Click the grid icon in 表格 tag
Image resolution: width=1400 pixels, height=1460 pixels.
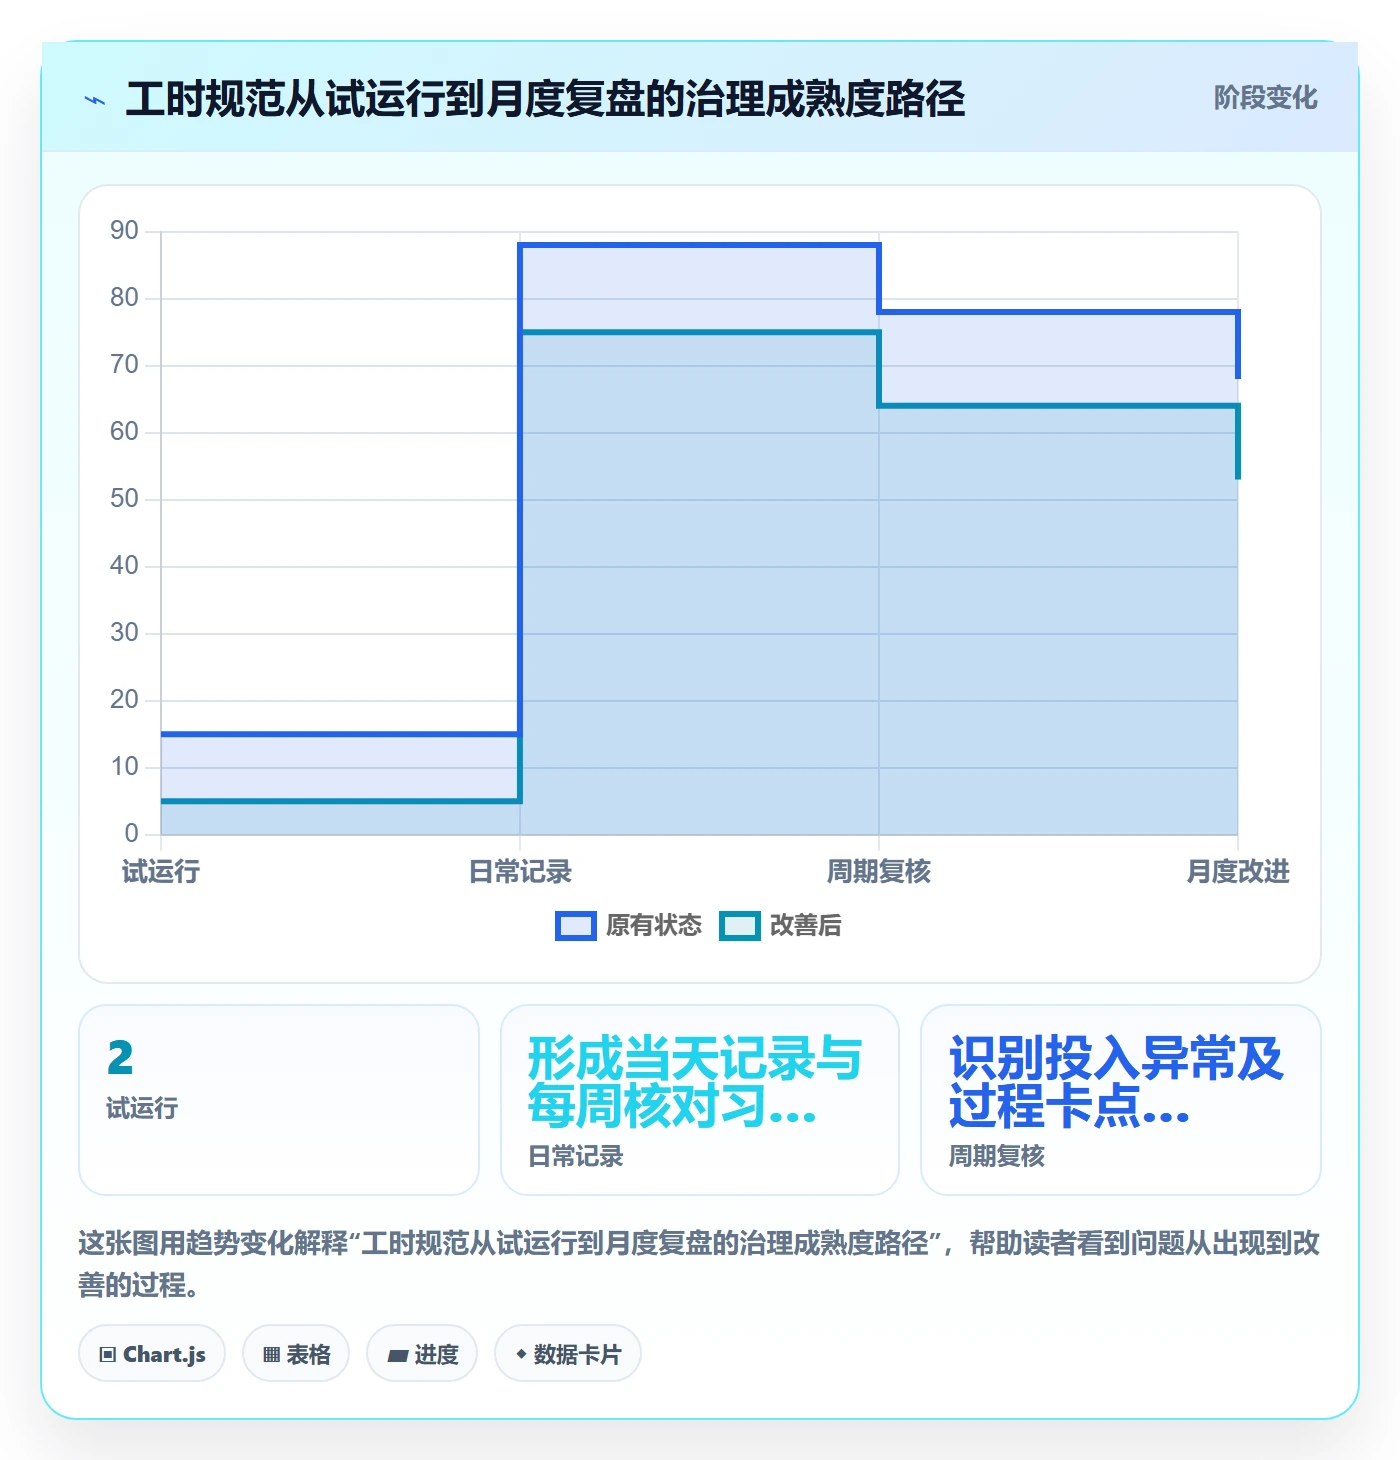click(271, 1355)
